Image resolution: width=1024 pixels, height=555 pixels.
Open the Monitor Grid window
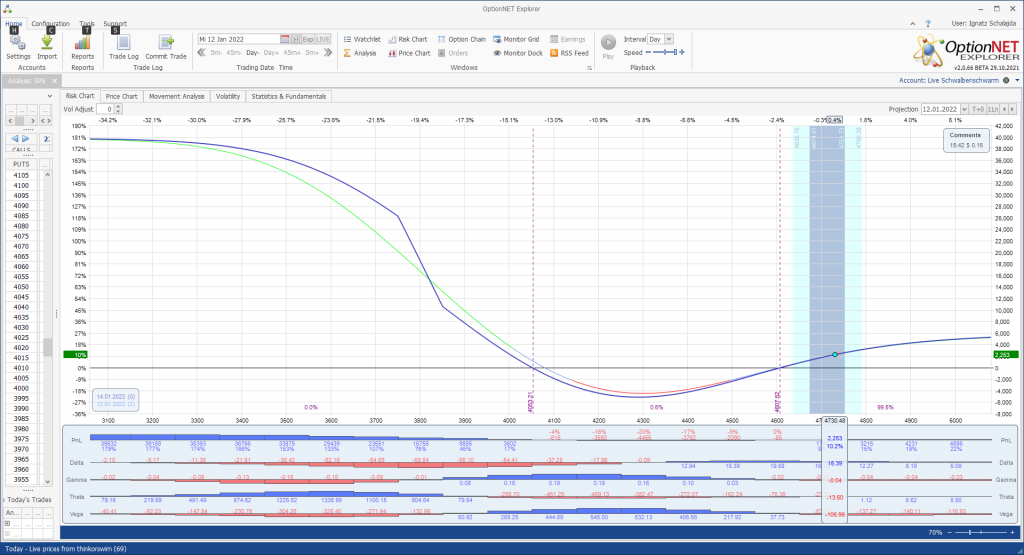click(516, 39)
